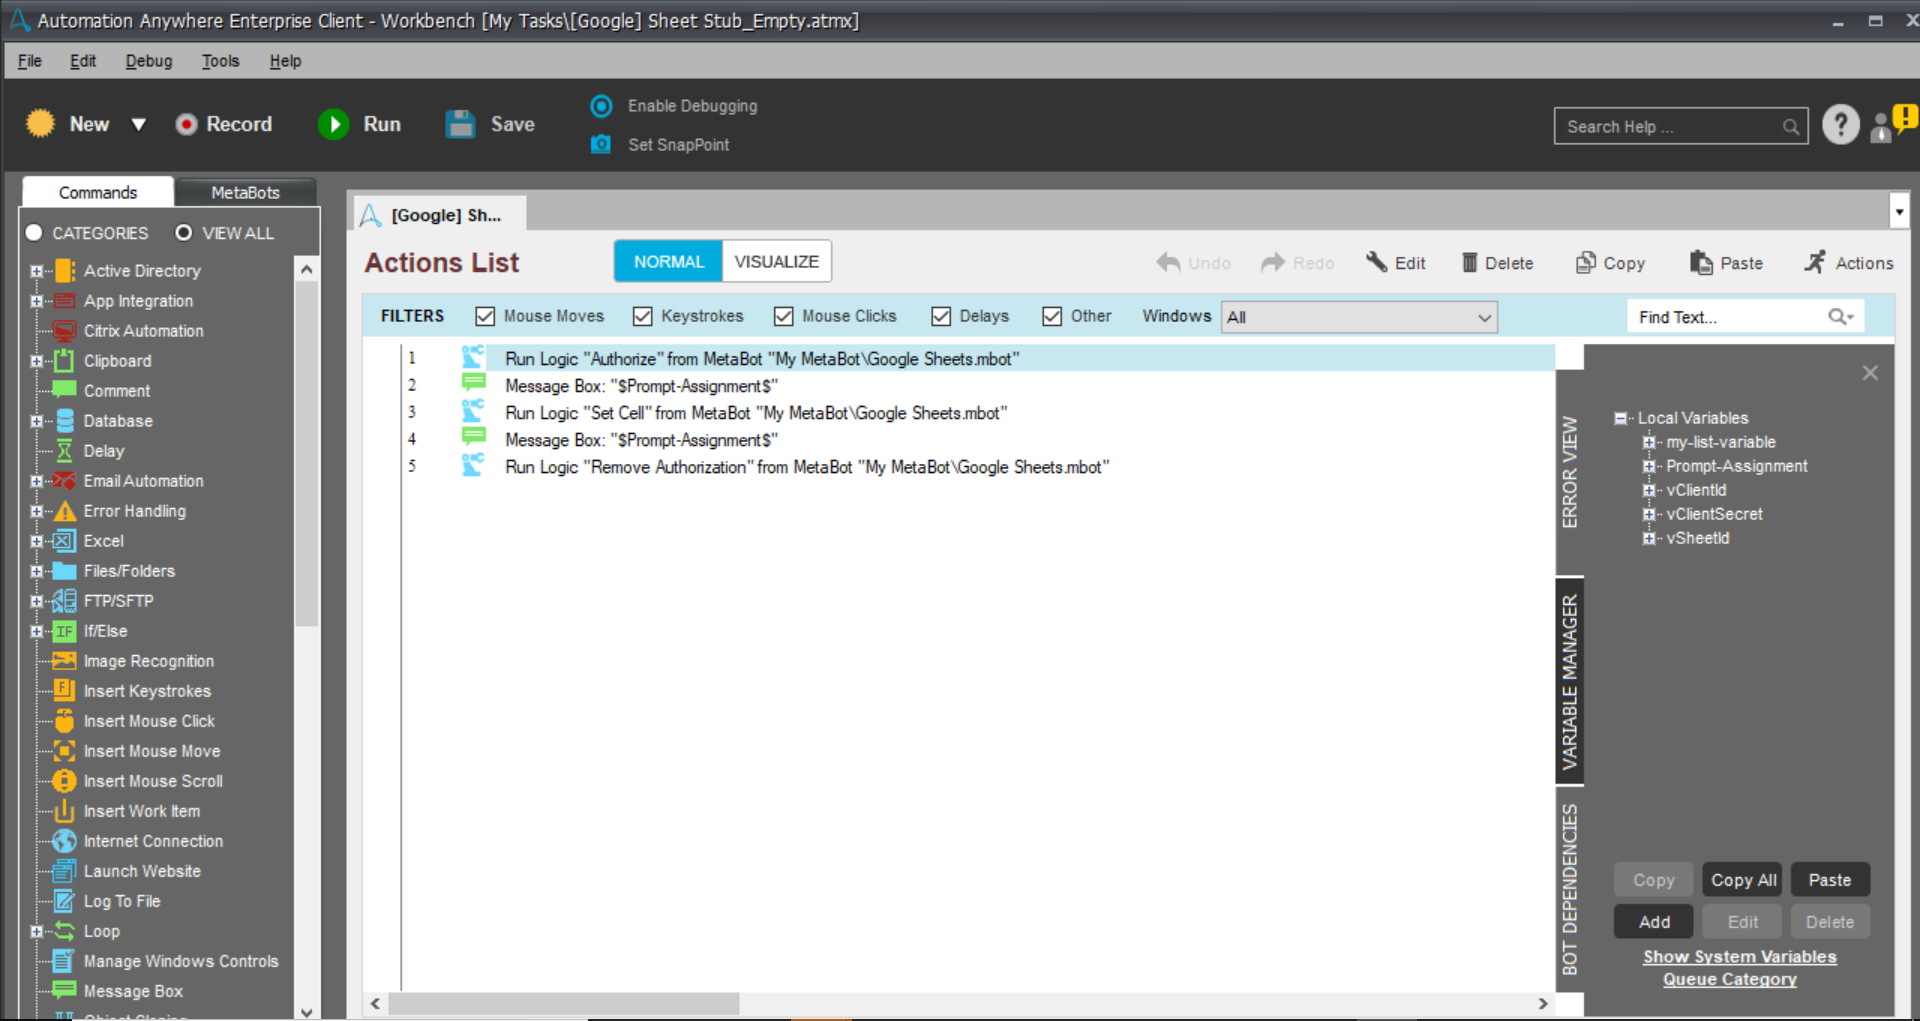Image resolution: width=1920 pixels, height=1021 pixels.
Task: Expand the Excel command category
Action: (x=36, y=541)
